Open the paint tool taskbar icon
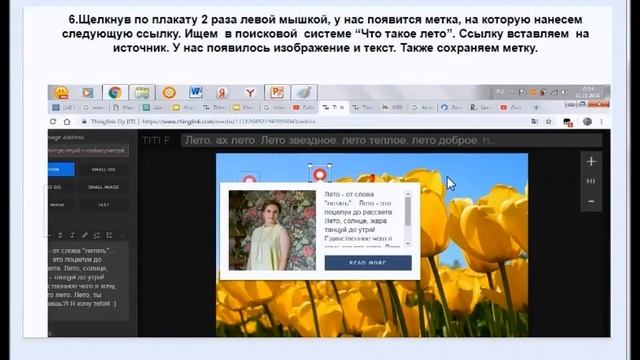Image resolution: width=640 pixels, height=360 pixels. coord(304,93)
